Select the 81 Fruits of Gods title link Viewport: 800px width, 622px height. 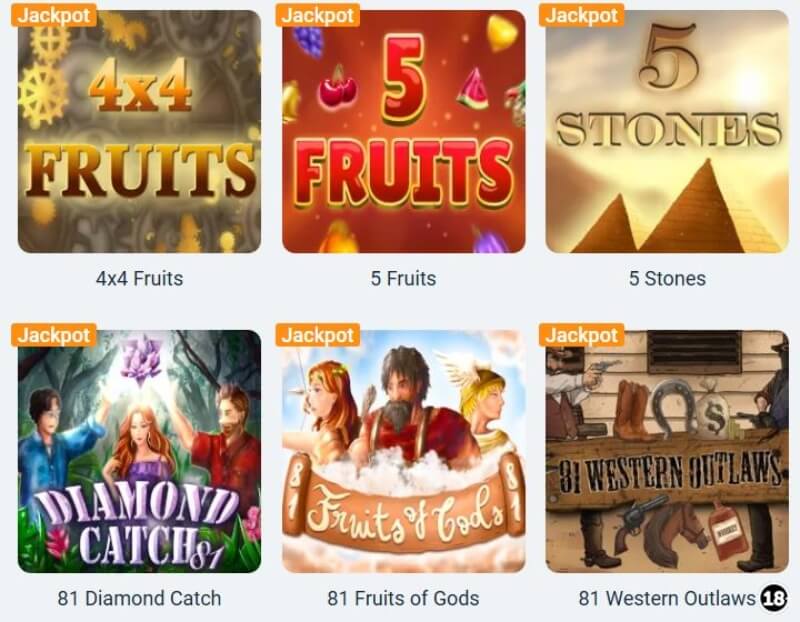point(404,598)
